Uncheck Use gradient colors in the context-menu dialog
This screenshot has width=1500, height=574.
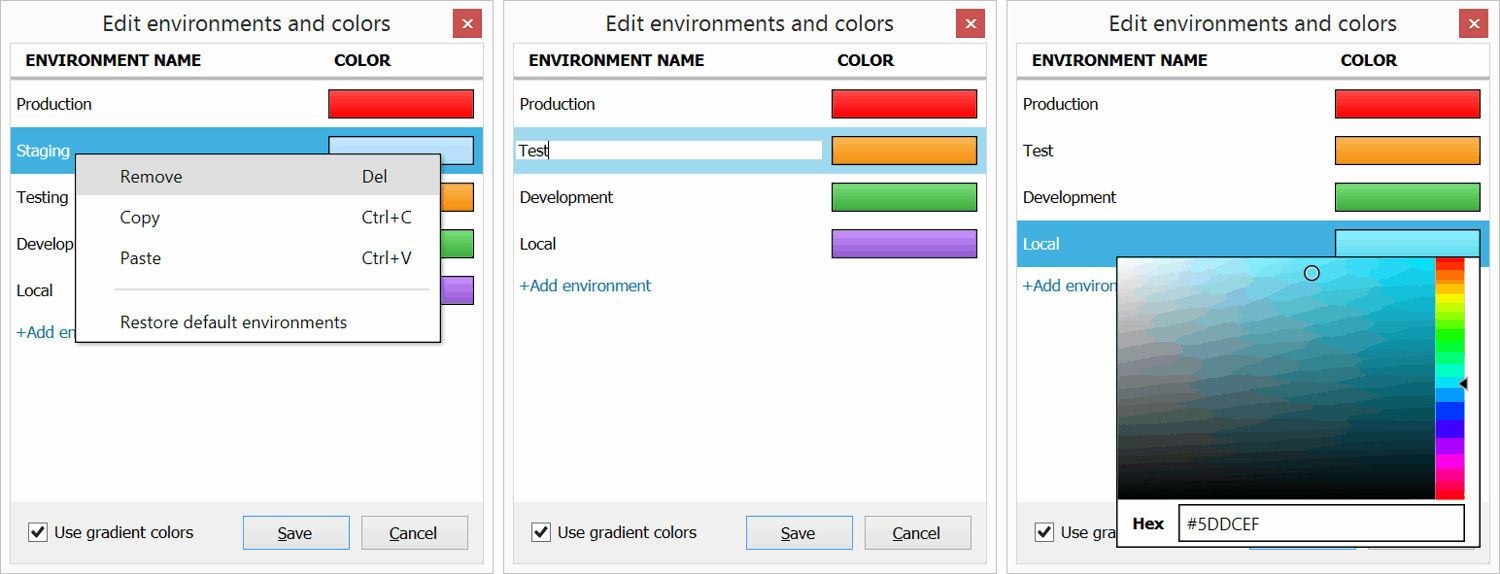click(38, 533)
